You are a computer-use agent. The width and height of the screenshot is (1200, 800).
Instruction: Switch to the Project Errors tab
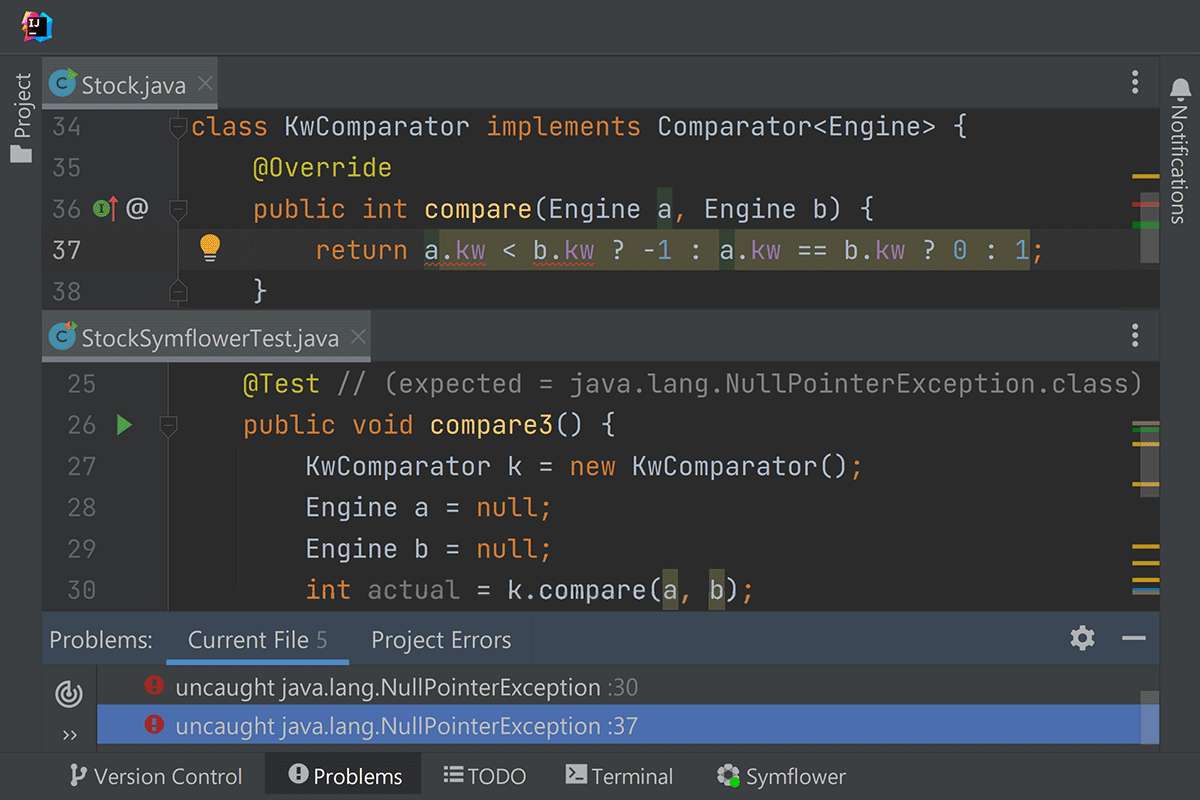click(x=441, y=639)
